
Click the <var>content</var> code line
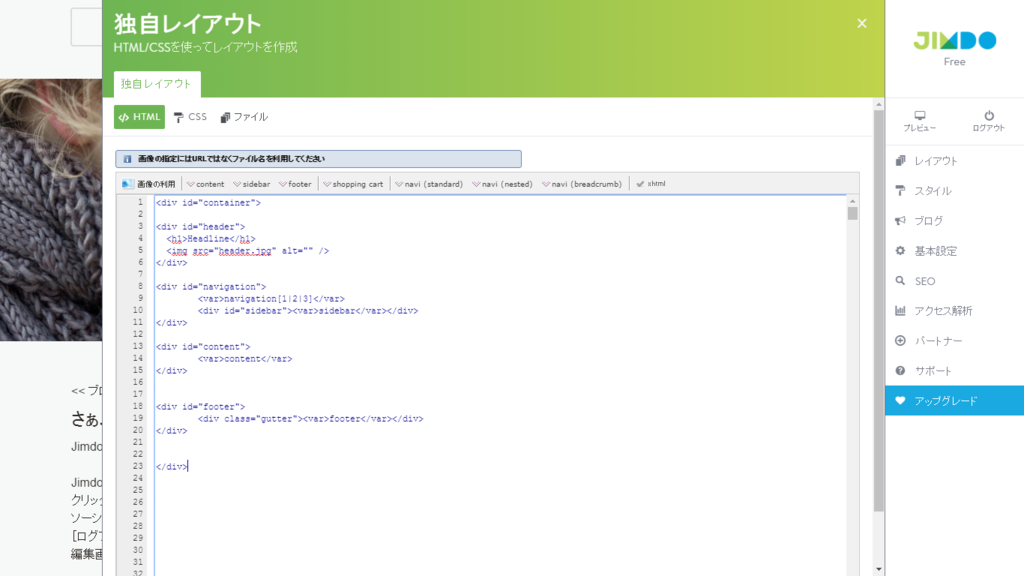(x=245, y=359)
